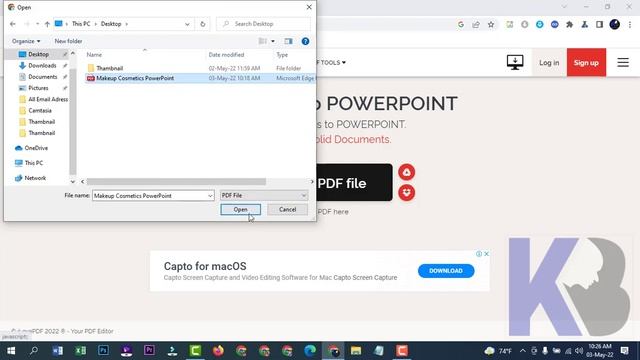
Task: Expand the address bar path dropdown
Action: pos(187,24)
